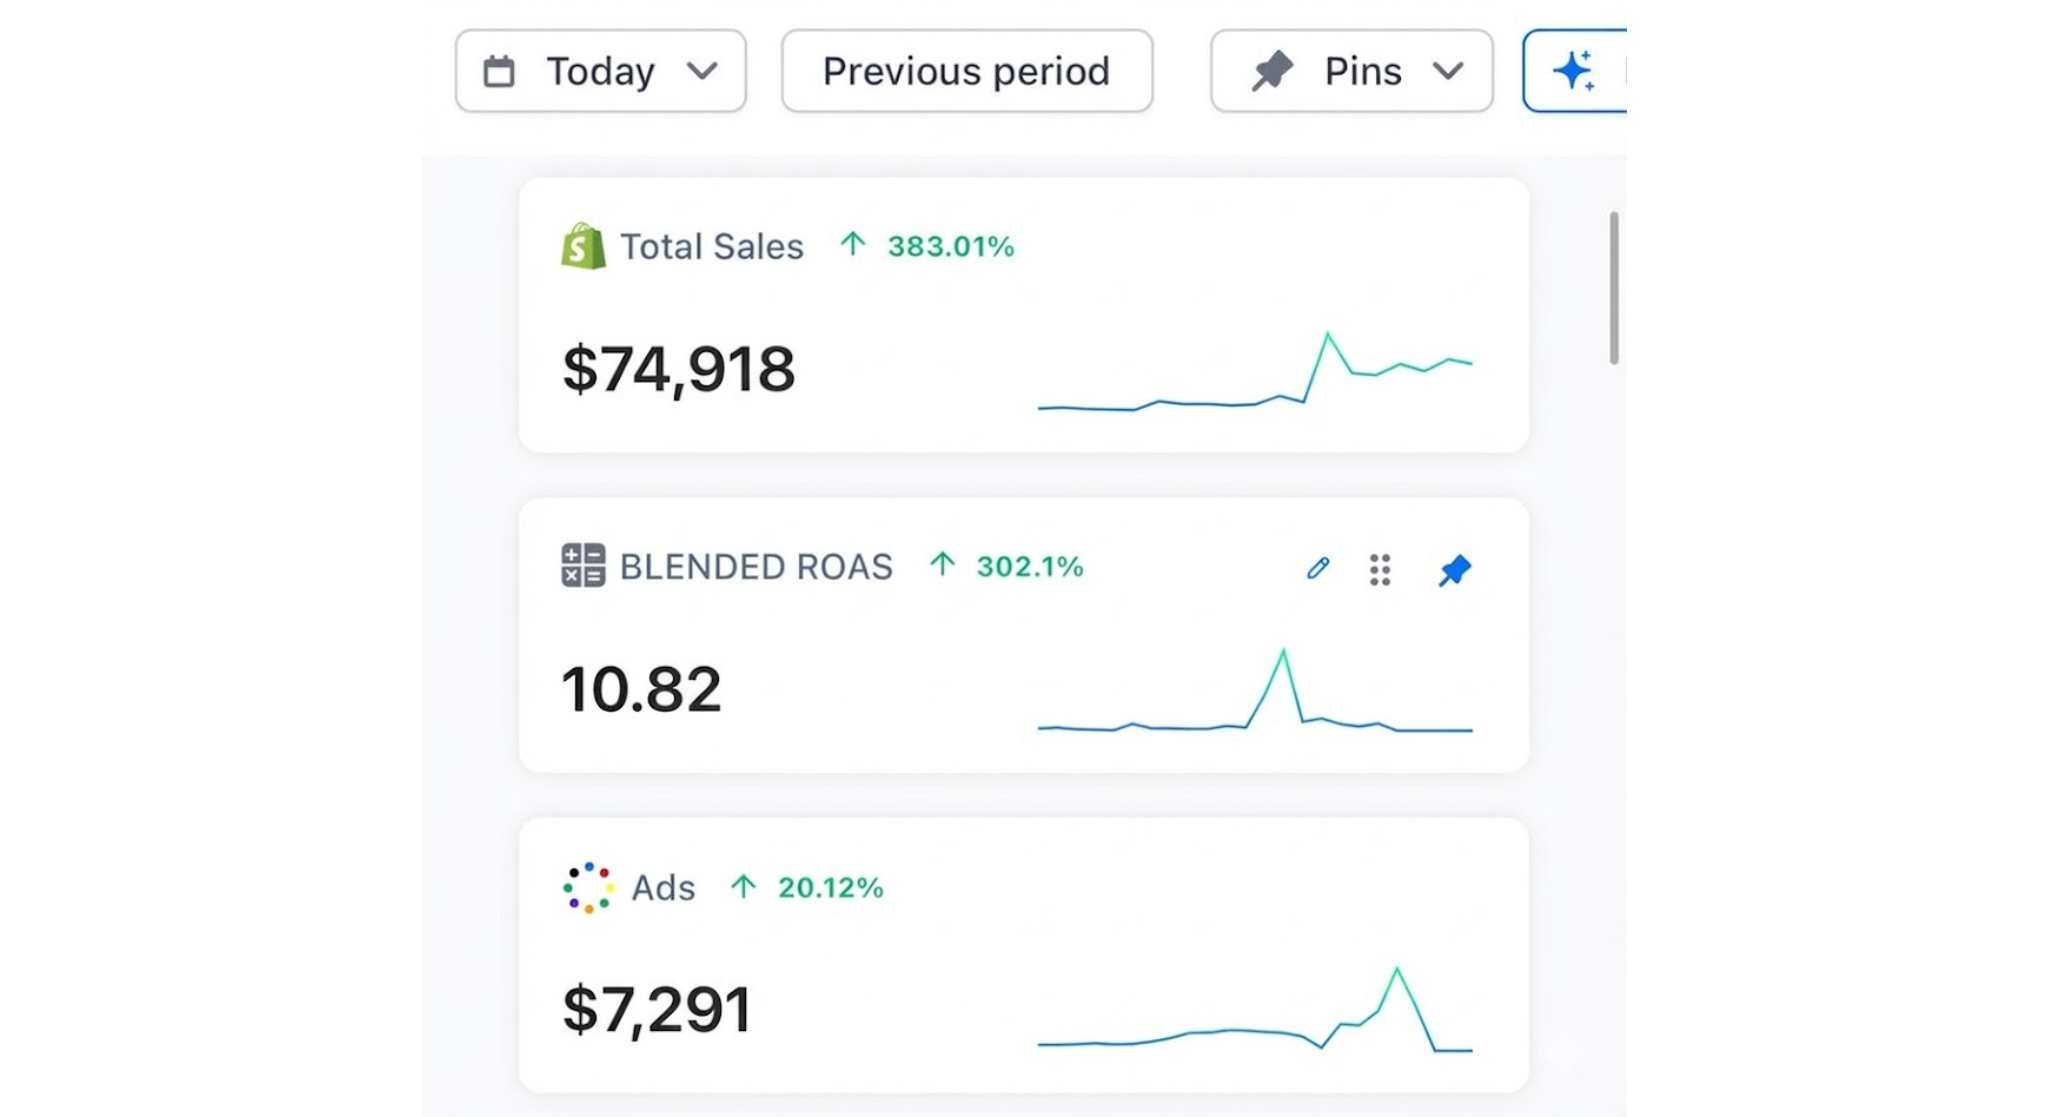
Task: Click the vertical scrollbar thumb
Action: pos(1613,288)
